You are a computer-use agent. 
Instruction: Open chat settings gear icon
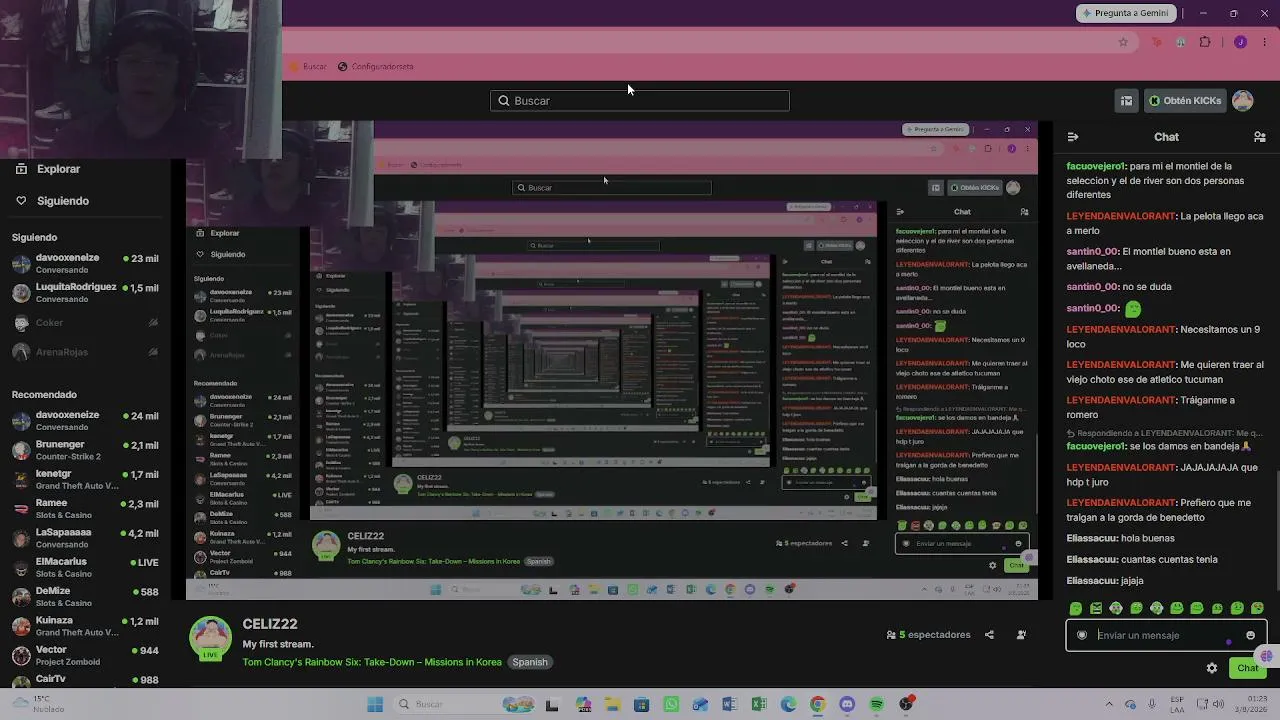[1212, 668]
